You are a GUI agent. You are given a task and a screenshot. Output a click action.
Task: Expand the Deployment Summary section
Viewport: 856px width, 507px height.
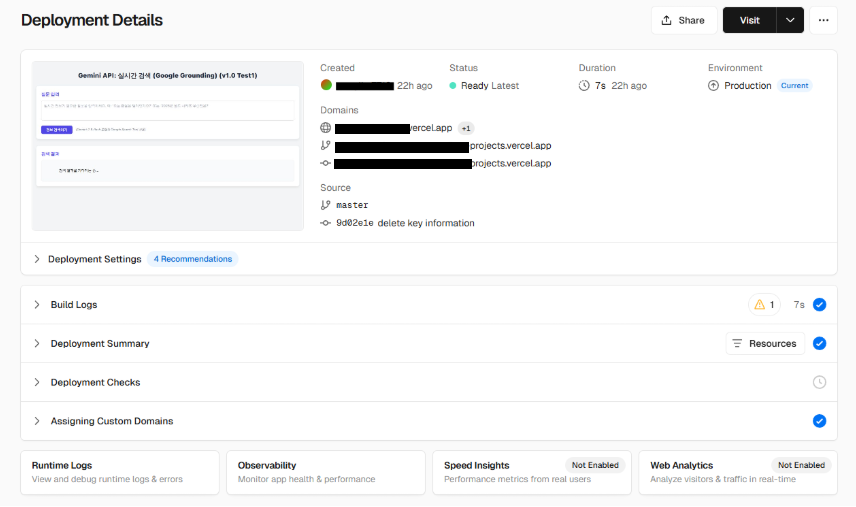[429, 343]
